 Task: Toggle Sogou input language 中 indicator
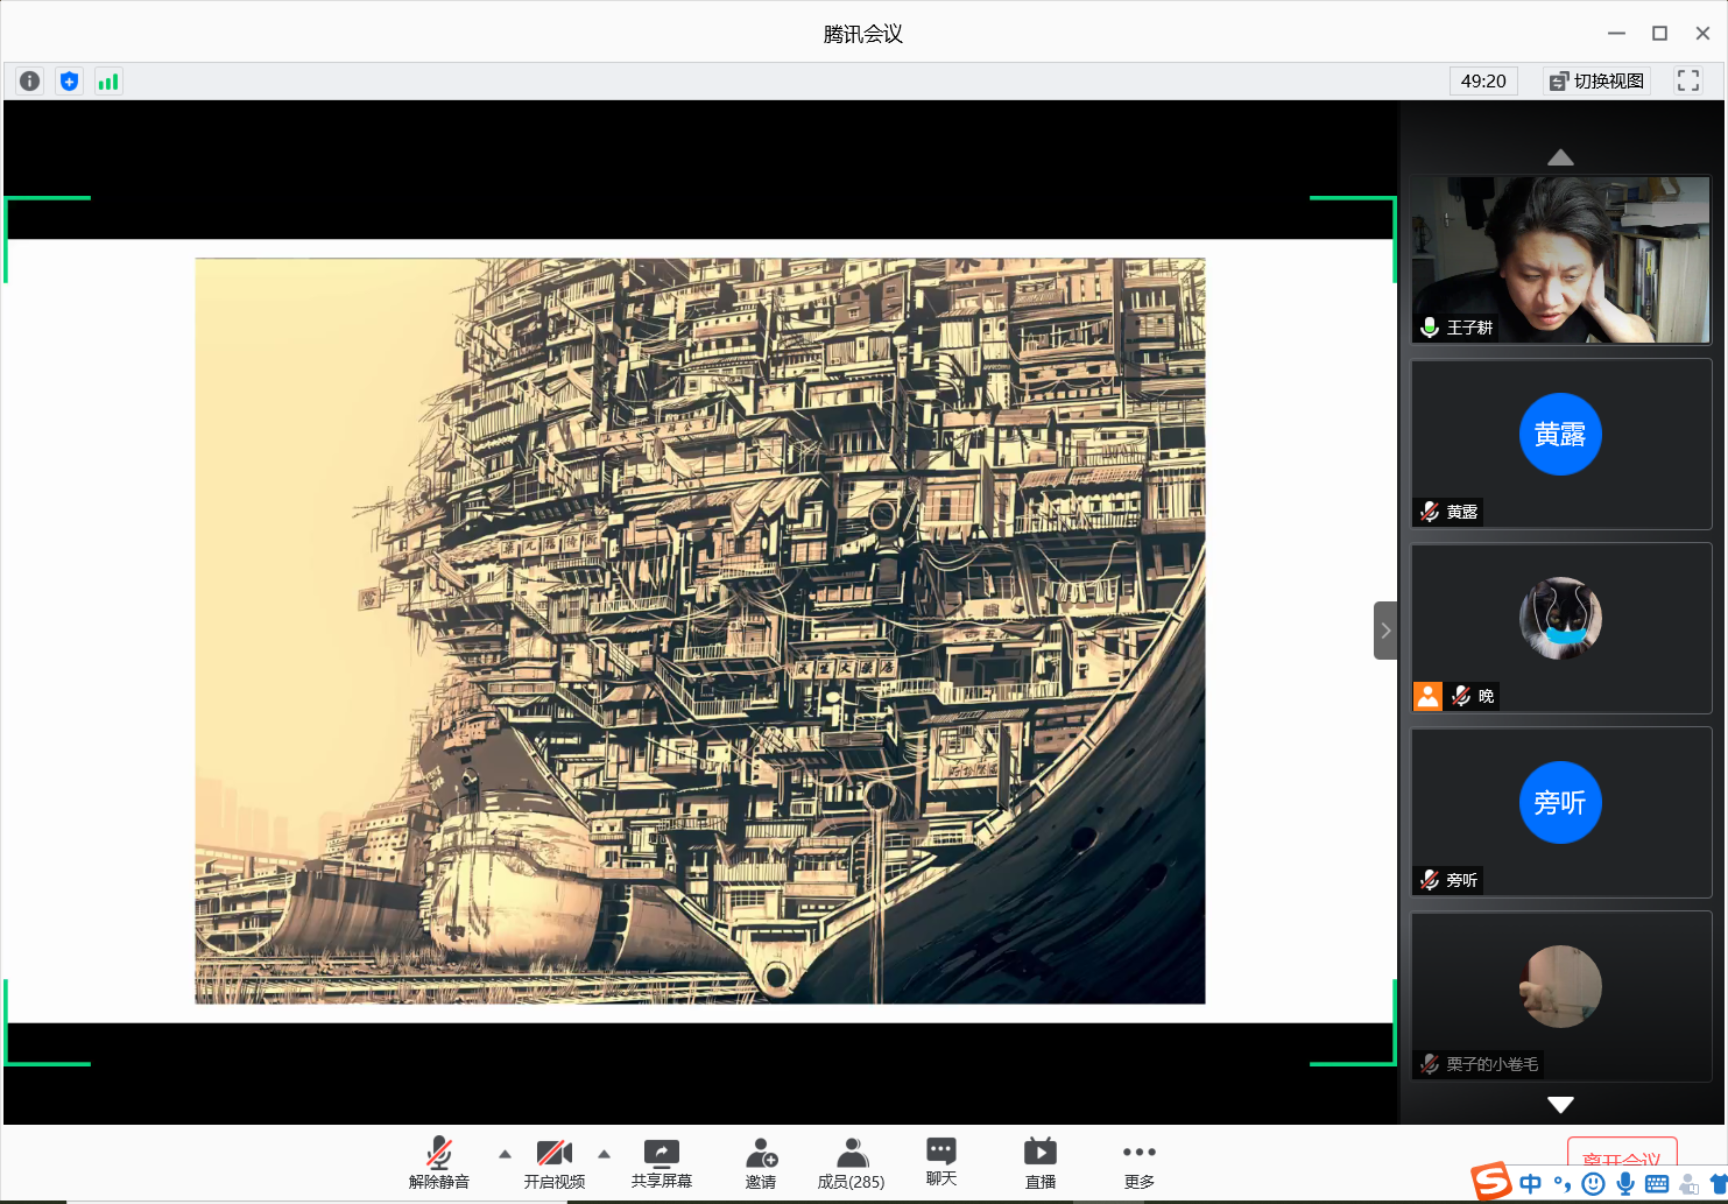[1530, 1184]
